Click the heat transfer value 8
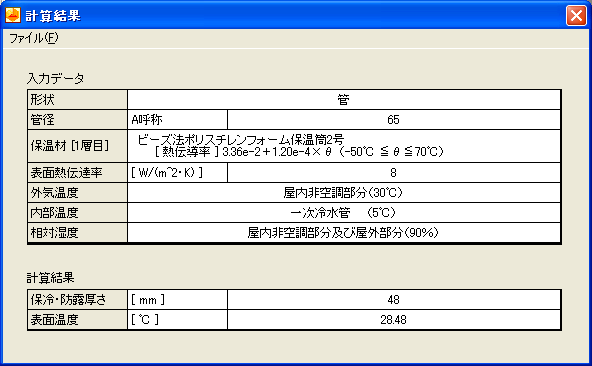 pos(394,173)
